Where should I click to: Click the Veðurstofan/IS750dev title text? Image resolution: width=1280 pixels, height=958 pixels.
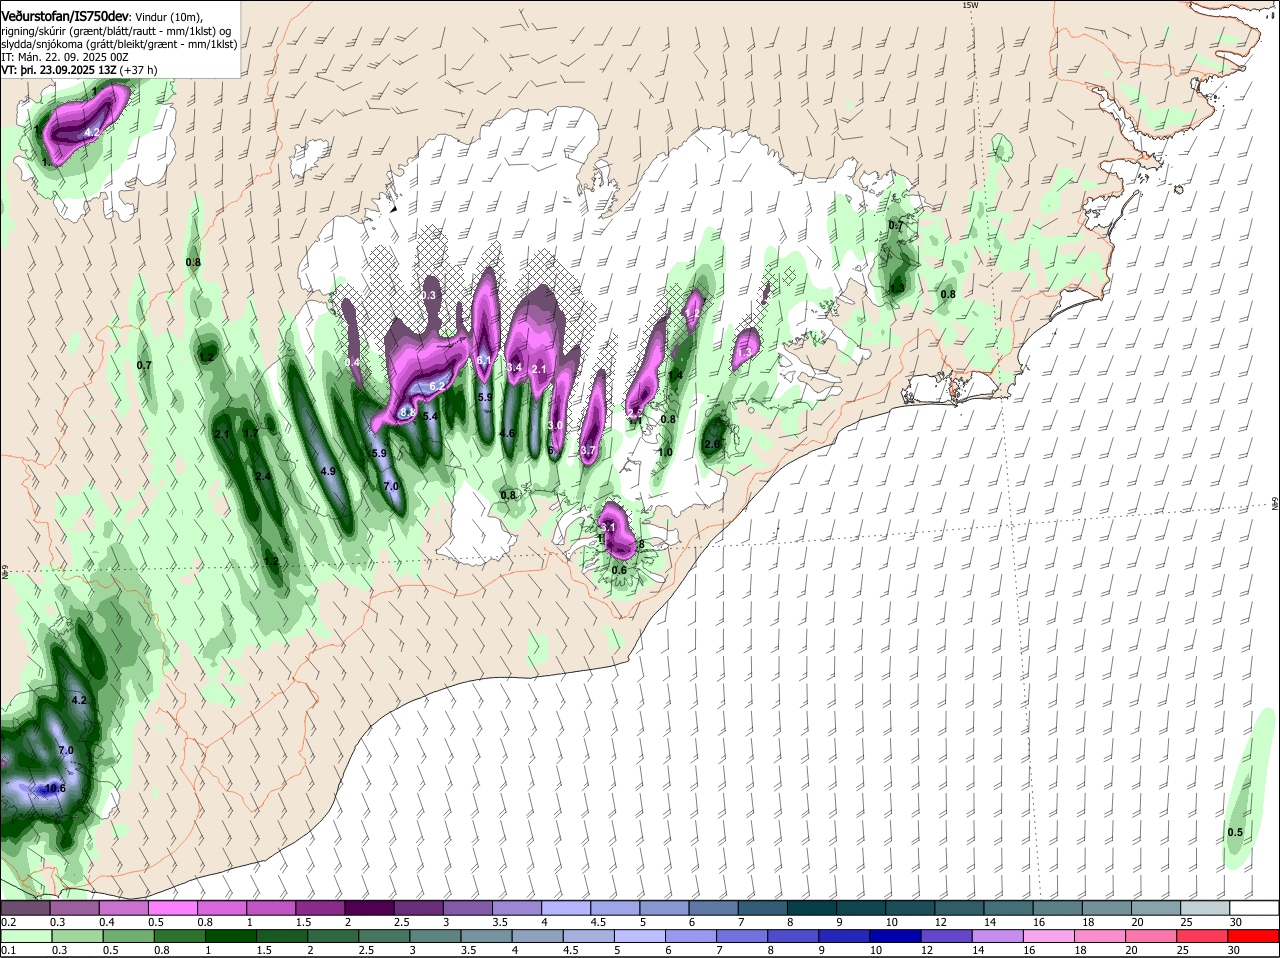(65, 16)
